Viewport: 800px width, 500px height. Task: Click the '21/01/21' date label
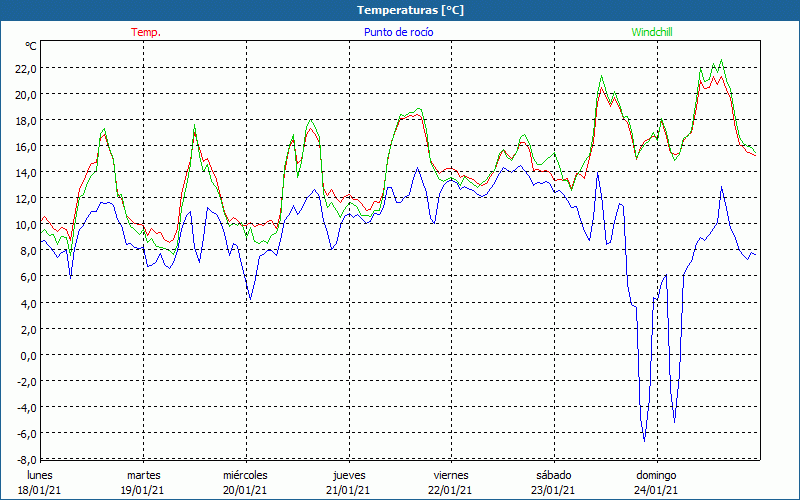pos(348,490)
